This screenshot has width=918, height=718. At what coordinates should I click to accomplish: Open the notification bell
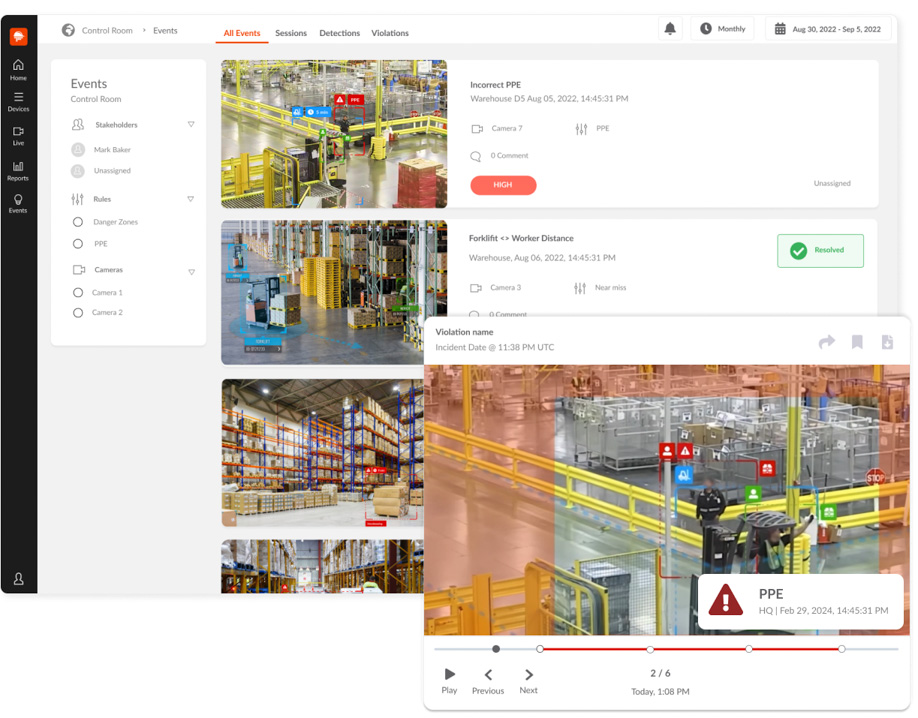point(670,28)
